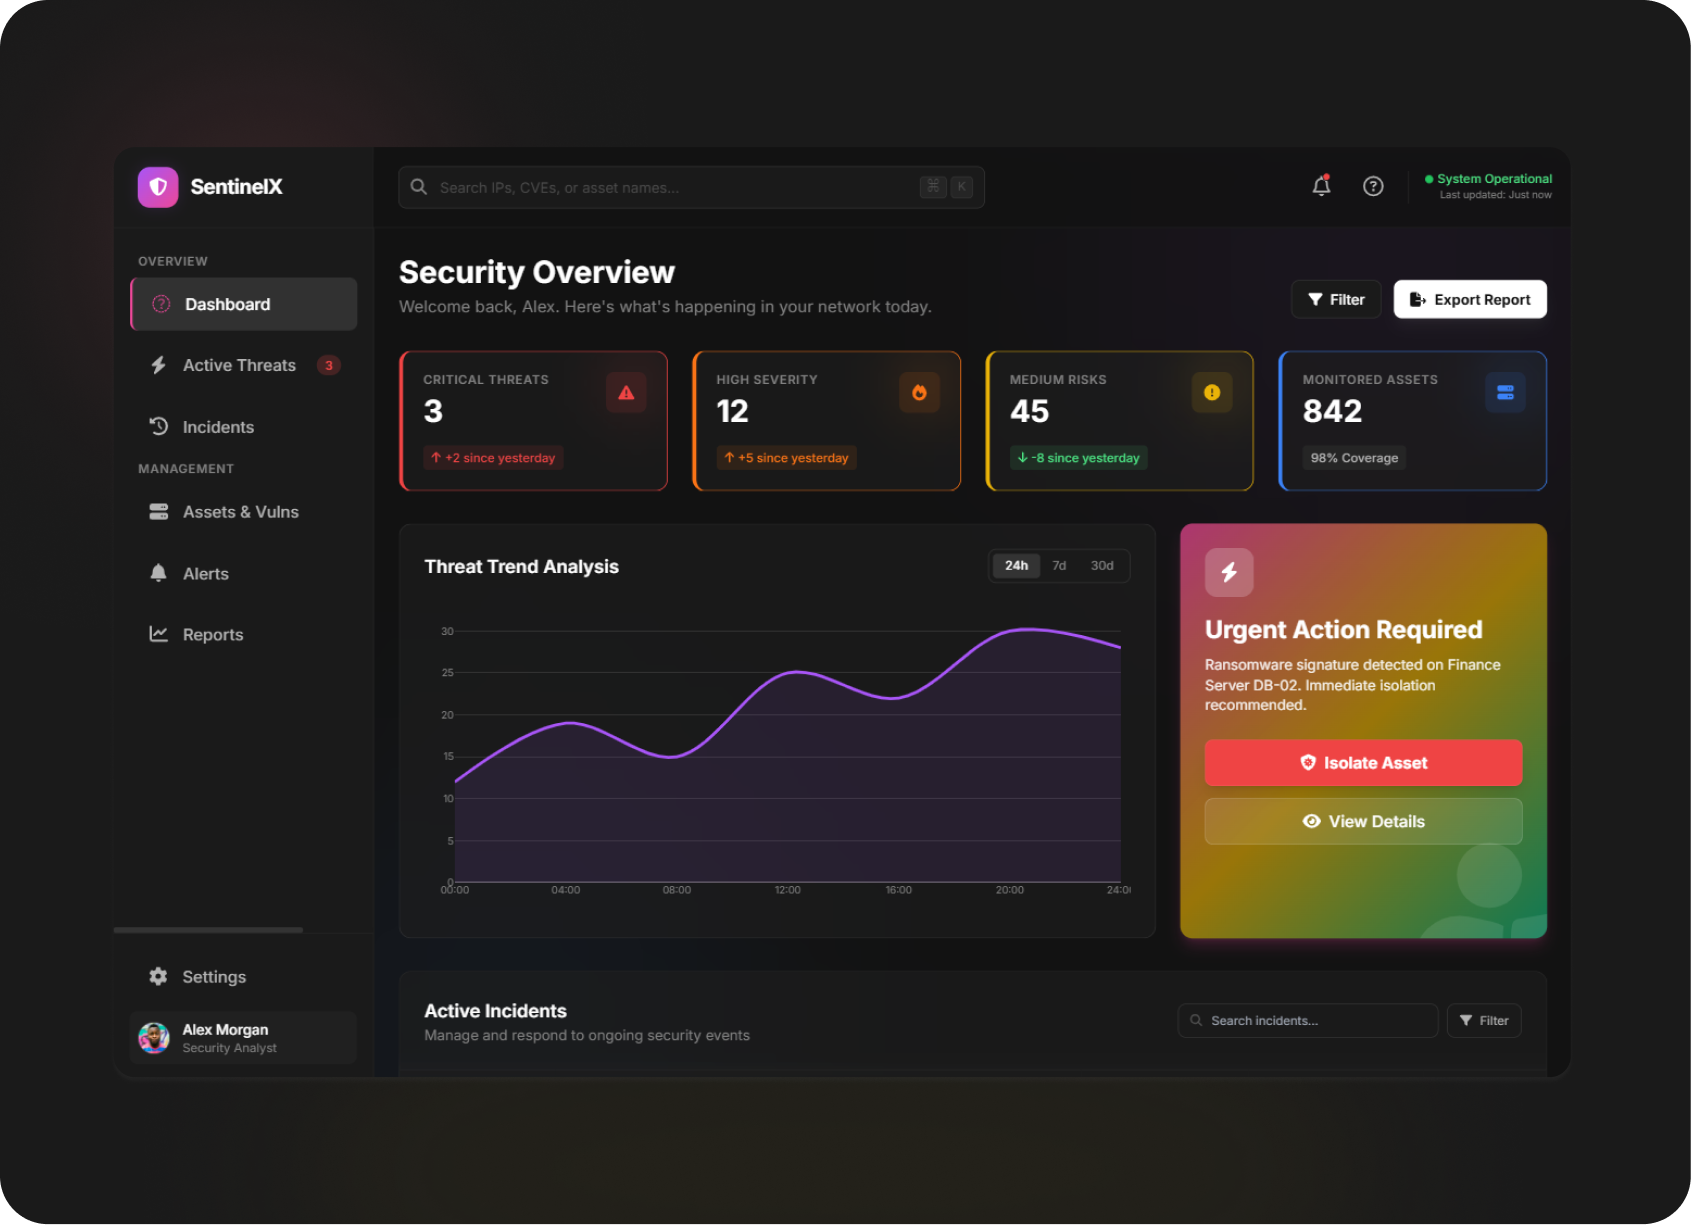Click the critical threats warning triangle icon
Screen dimensions: 1691x1225
tap(626, 393)
